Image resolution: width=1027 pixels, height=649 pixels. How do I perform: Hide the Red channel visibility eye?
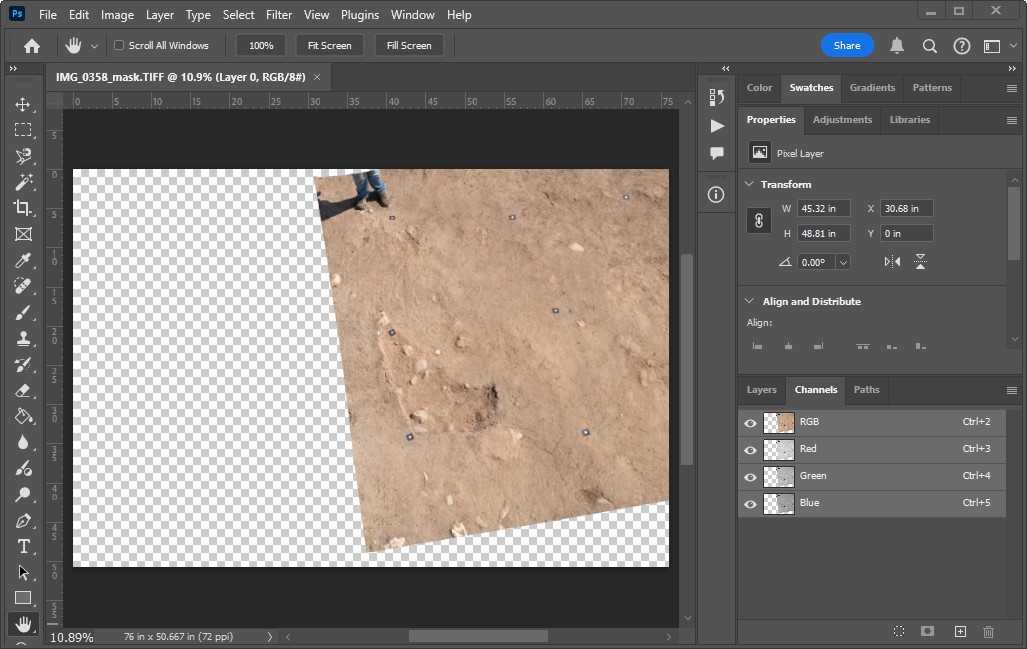(x=750, y=450)
